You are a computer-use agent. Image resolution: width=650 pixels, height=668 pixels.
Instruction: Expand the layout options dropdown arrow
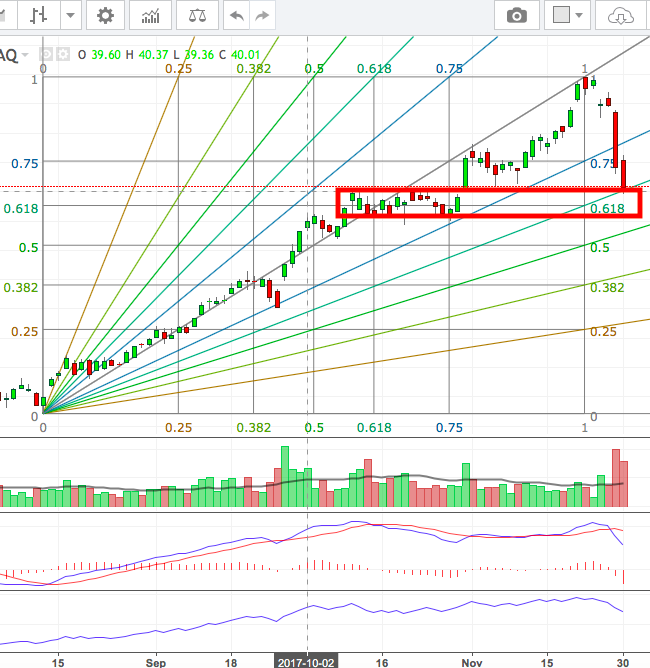coord(583,16)
